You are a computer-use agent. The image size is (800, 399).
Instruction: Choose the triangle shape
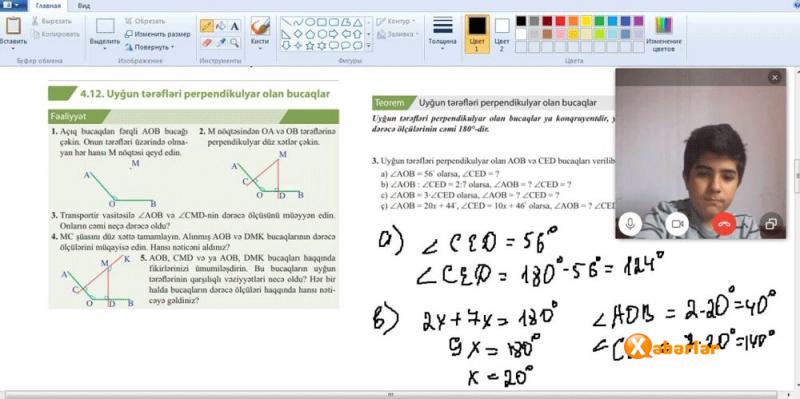tap(358, 22)
